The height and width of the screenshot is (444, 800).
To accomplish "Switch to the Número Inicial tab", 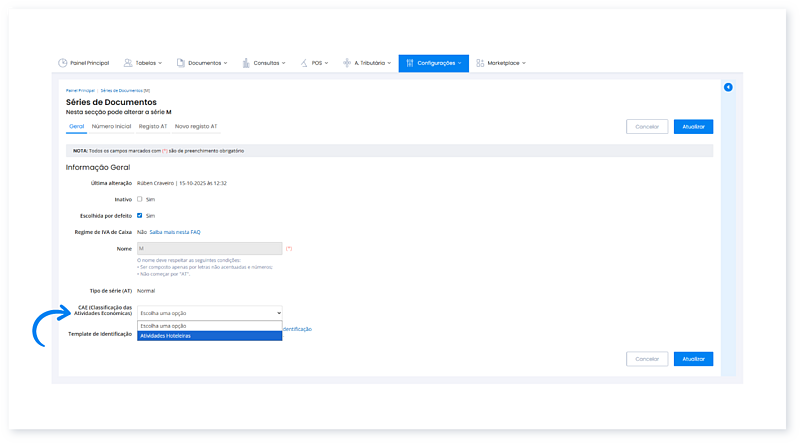I will coord(110,127).
